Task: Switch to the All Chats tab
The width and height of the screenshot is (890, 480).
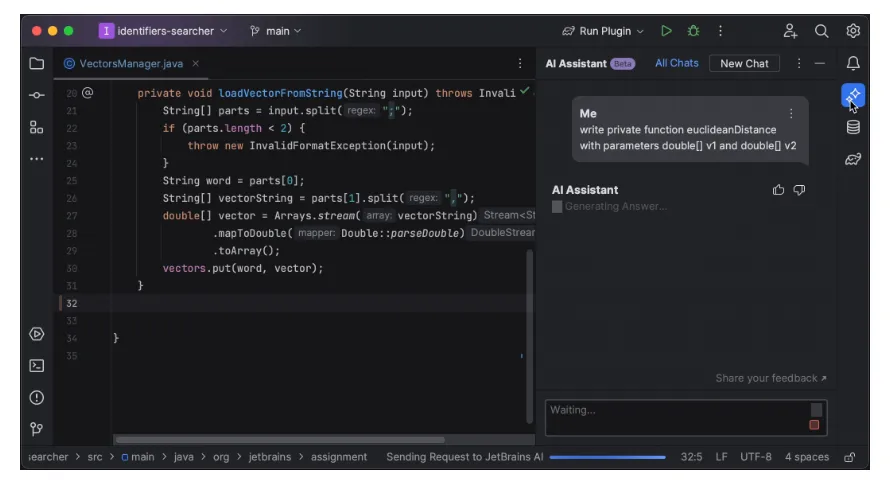Action: (677, 63)
